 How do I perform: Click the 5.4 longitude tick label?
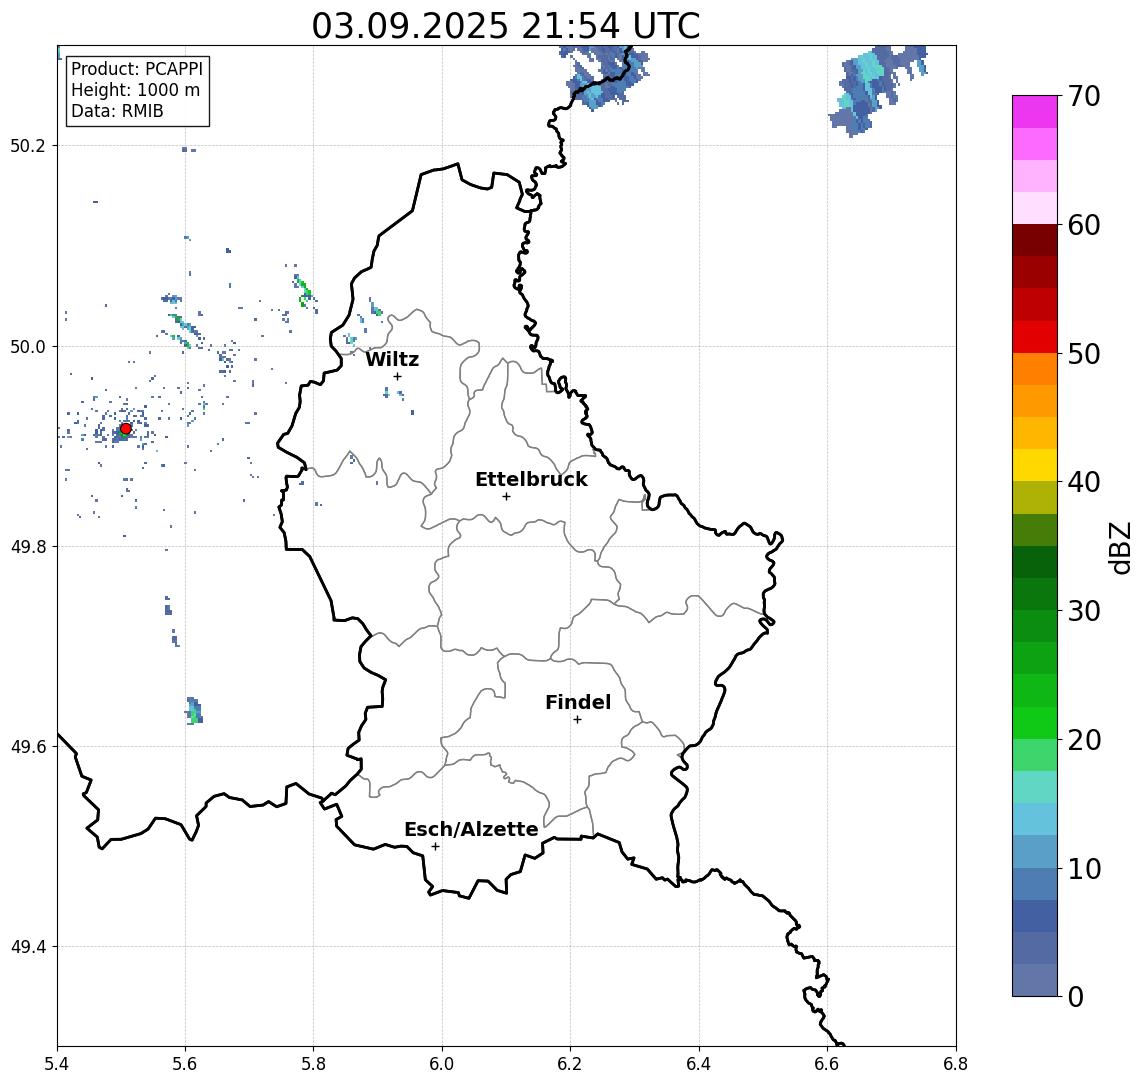[x=57, y=1064]
